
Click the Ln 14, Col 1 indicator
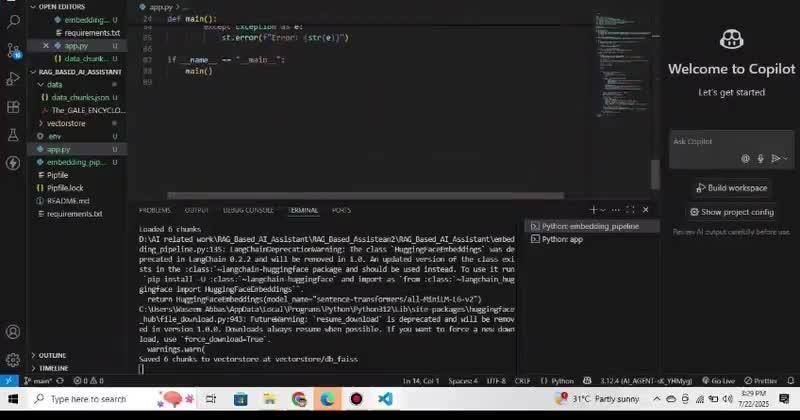click(x=421, y=381)
